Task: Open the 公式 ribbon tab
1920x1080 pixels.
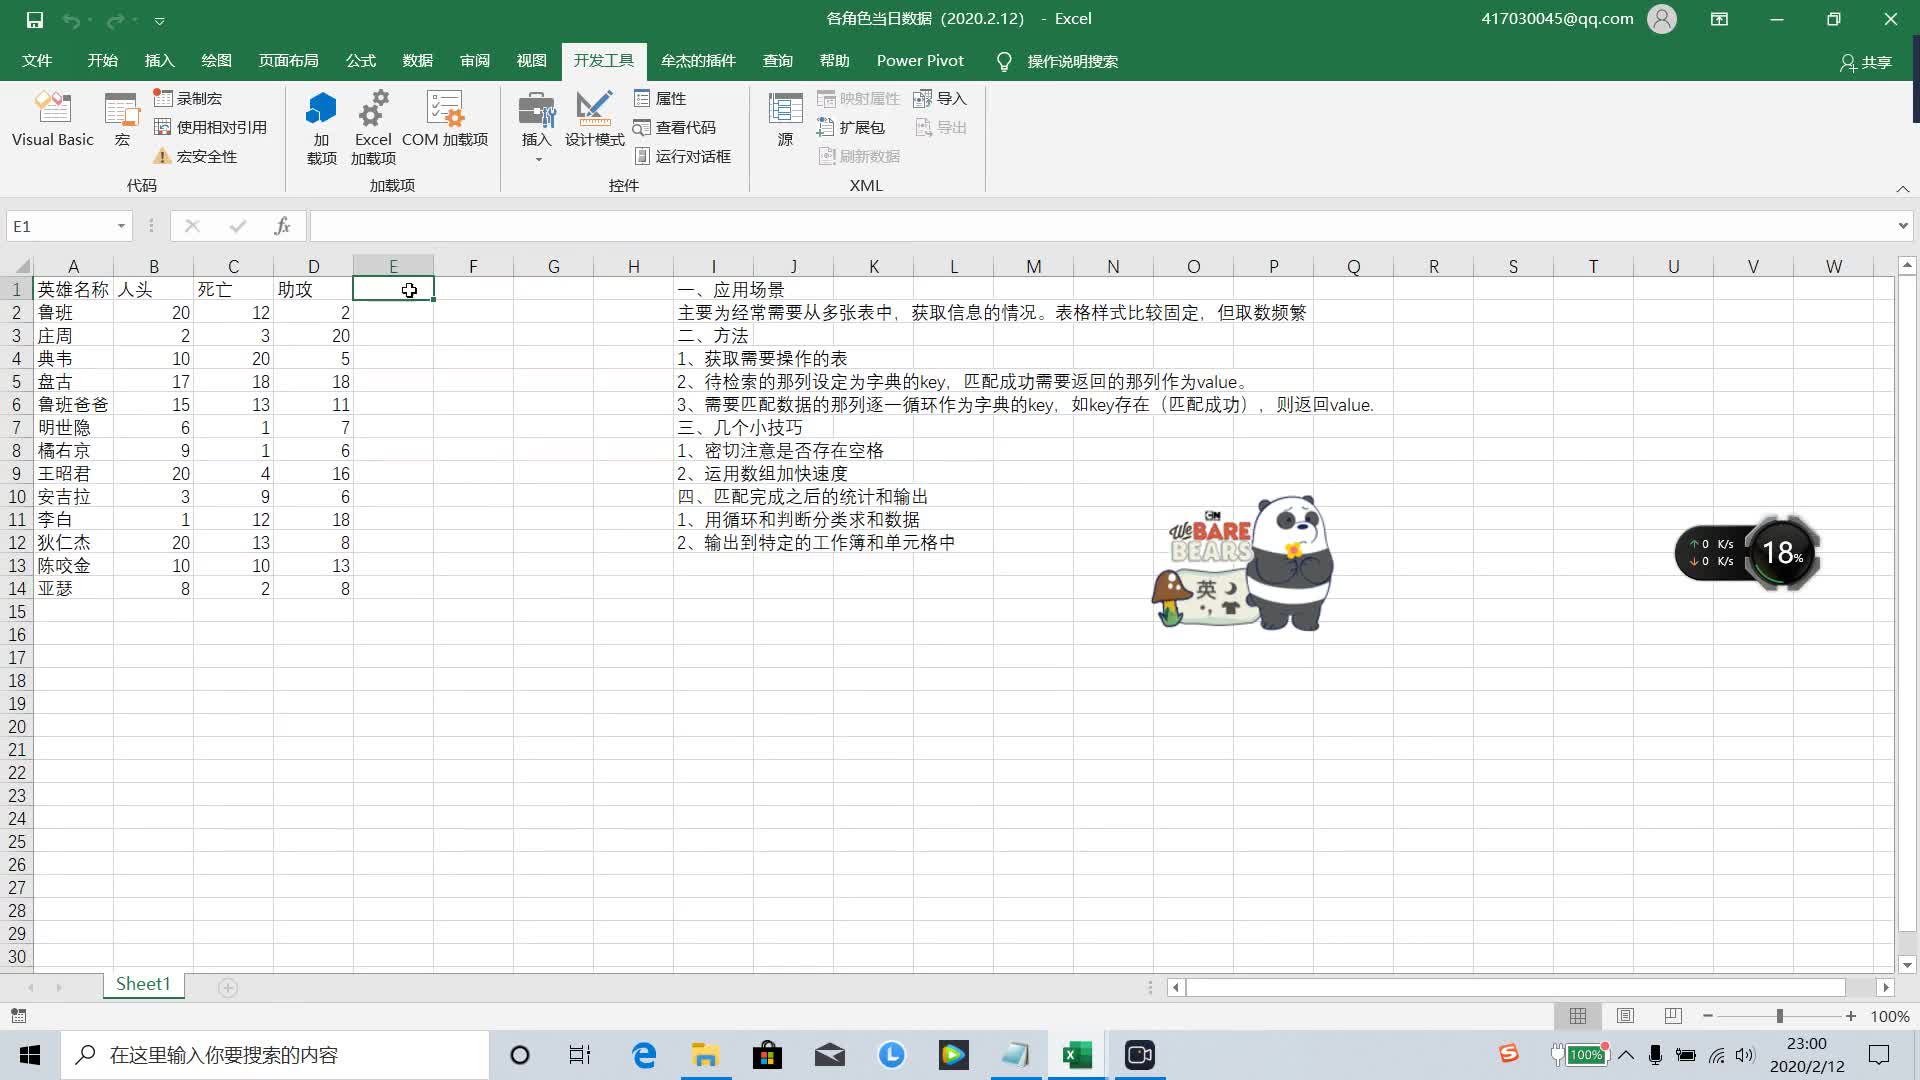Action: coord(360,61)
